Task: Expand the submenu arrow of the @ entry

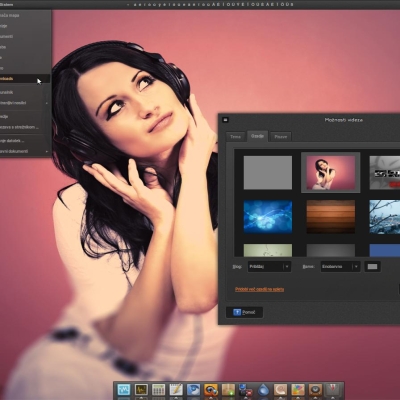Action: tap(47, 103)
